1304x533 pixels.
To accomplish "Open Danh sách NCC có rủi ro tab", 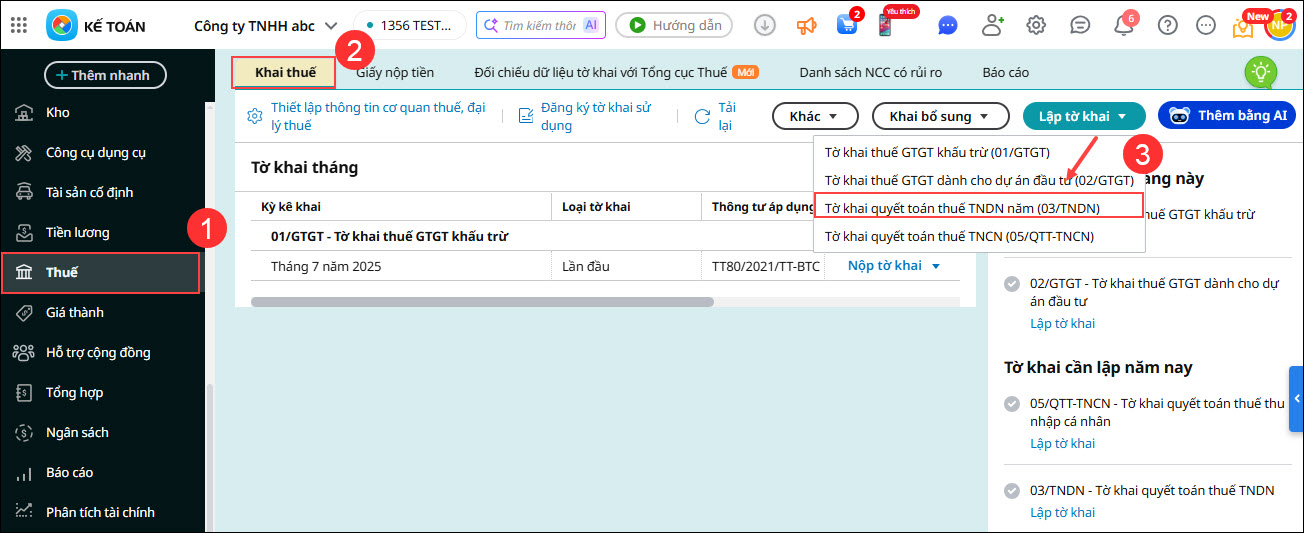I will pos(870,72).
